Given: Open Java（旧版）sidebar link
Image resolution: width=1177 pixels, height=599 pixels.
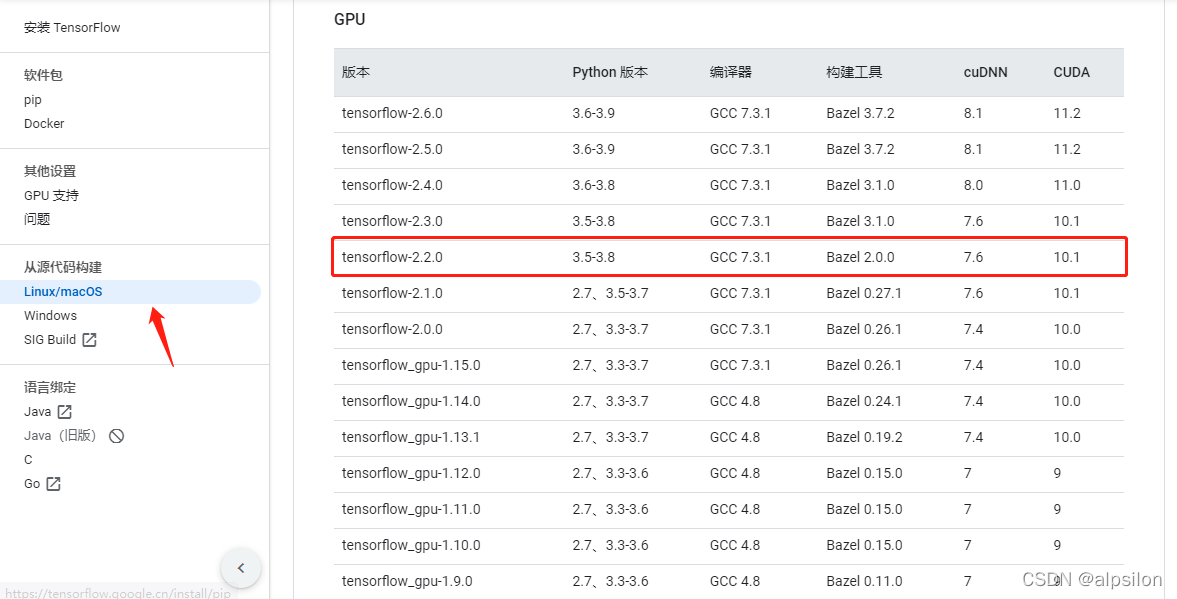Looking at the screenshot, I should [62, 435].
